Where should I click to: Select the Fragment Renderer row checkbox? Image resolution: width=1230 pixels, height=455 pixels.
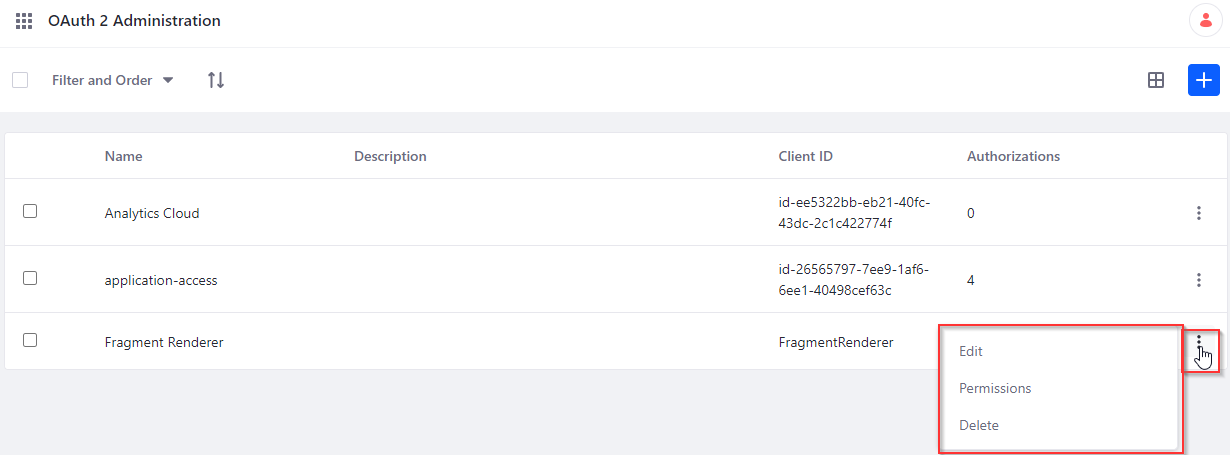click(x=30, y=341)
